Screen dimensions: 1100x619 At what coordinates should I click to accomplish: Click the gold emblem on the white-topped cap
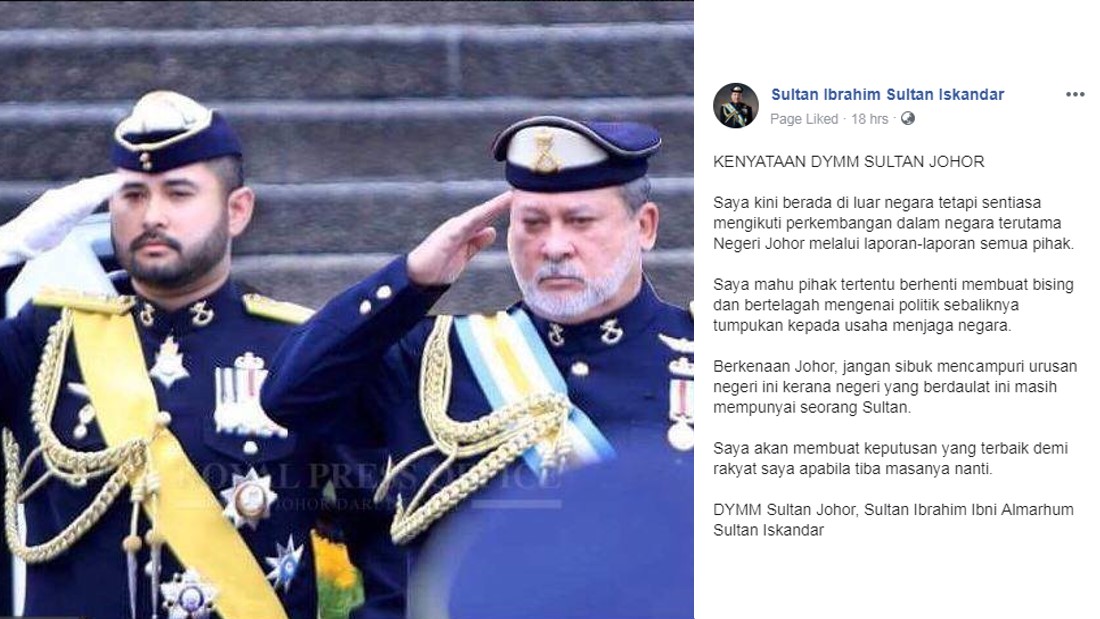pyautogui.click(x=545, y=150)
